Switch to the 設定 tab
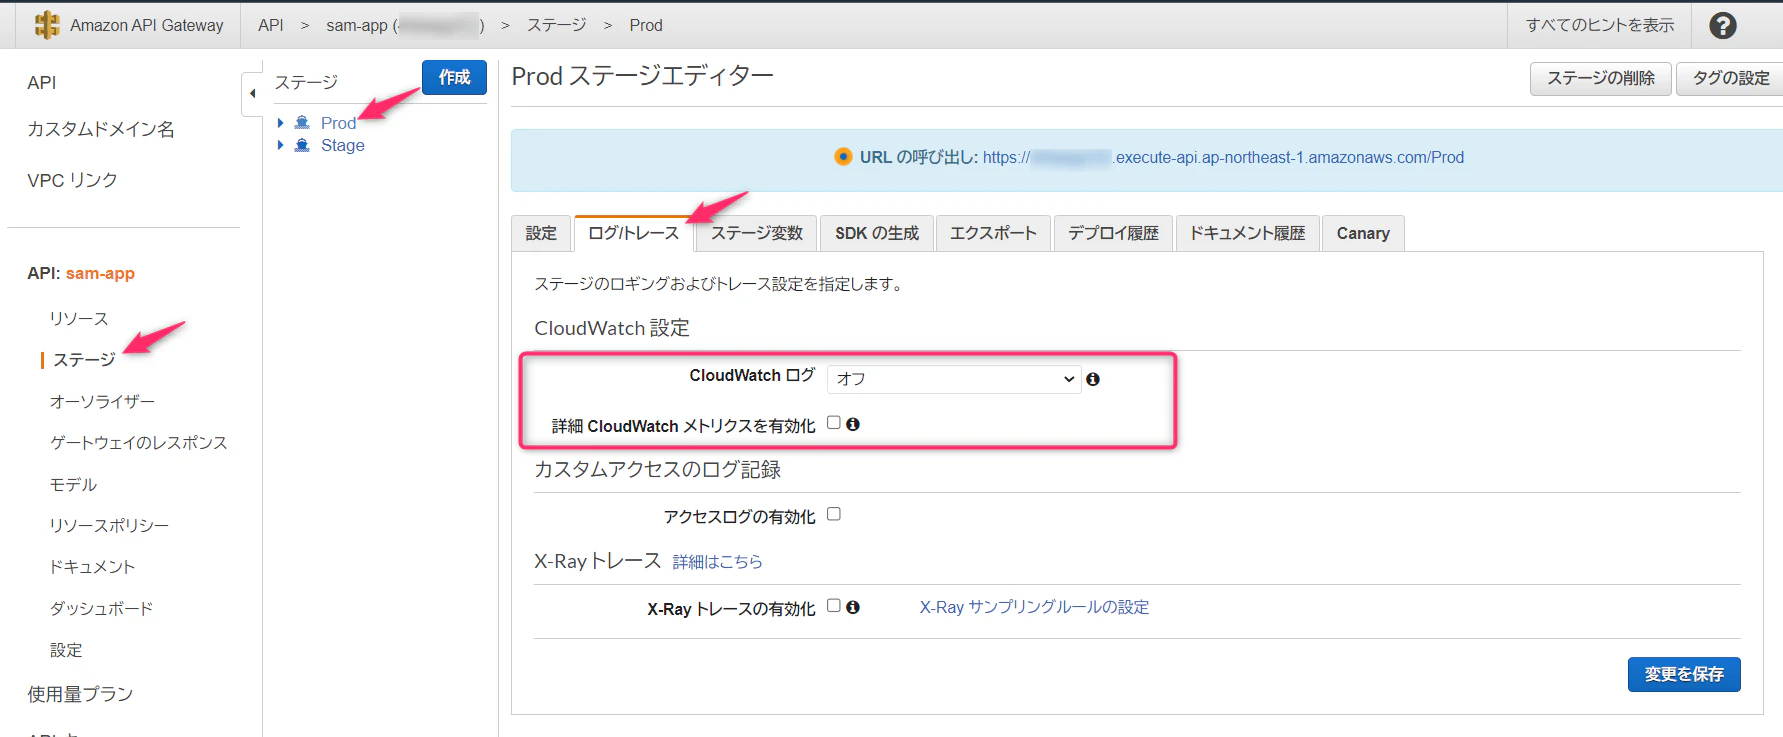 541,233
